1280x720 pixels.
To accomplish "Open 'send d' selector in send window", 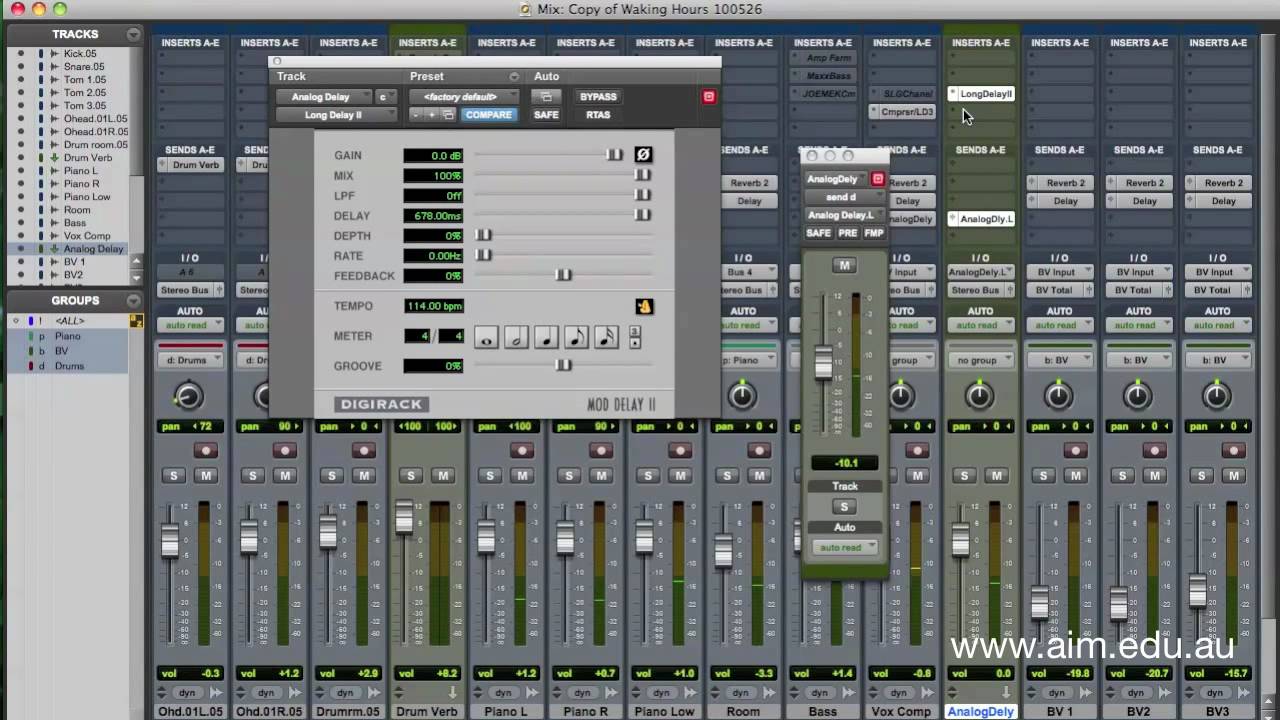I will [845, 197].
